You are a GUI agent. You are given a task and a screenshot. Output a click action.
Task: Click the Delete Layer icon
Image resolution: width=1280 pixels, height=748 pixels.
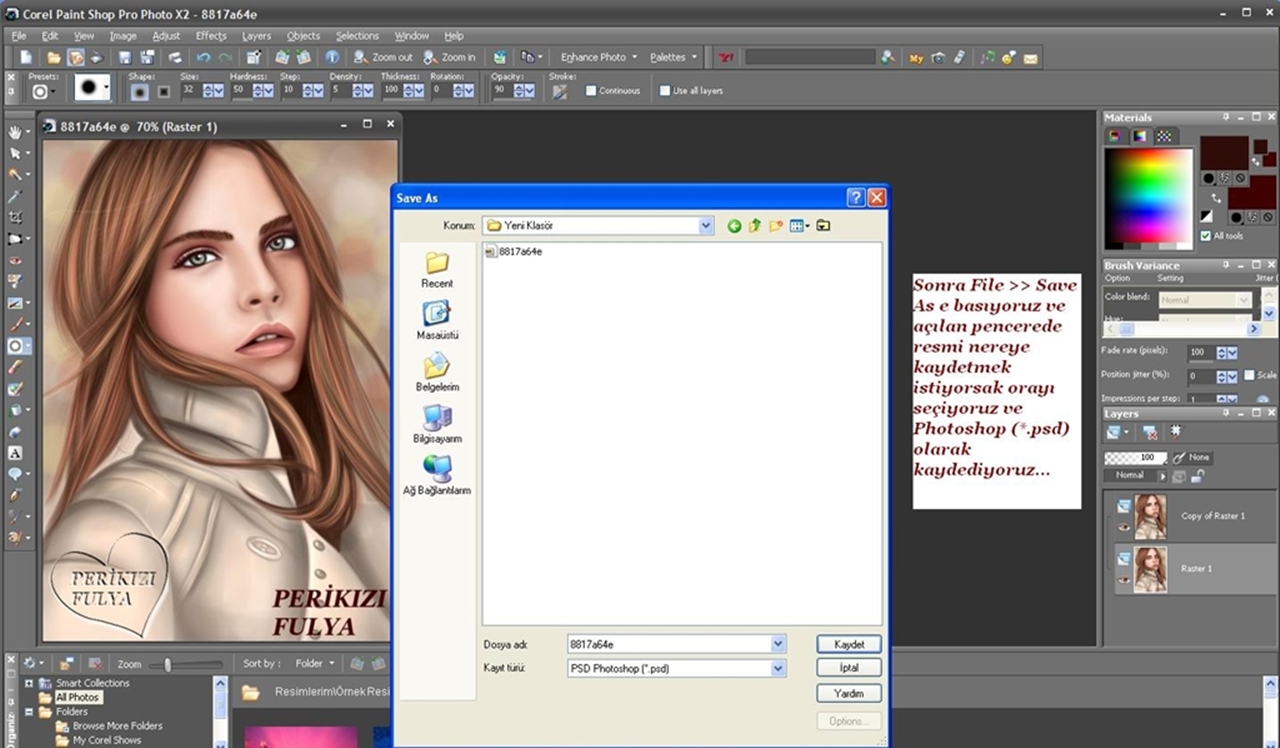tap(1150, 433)
